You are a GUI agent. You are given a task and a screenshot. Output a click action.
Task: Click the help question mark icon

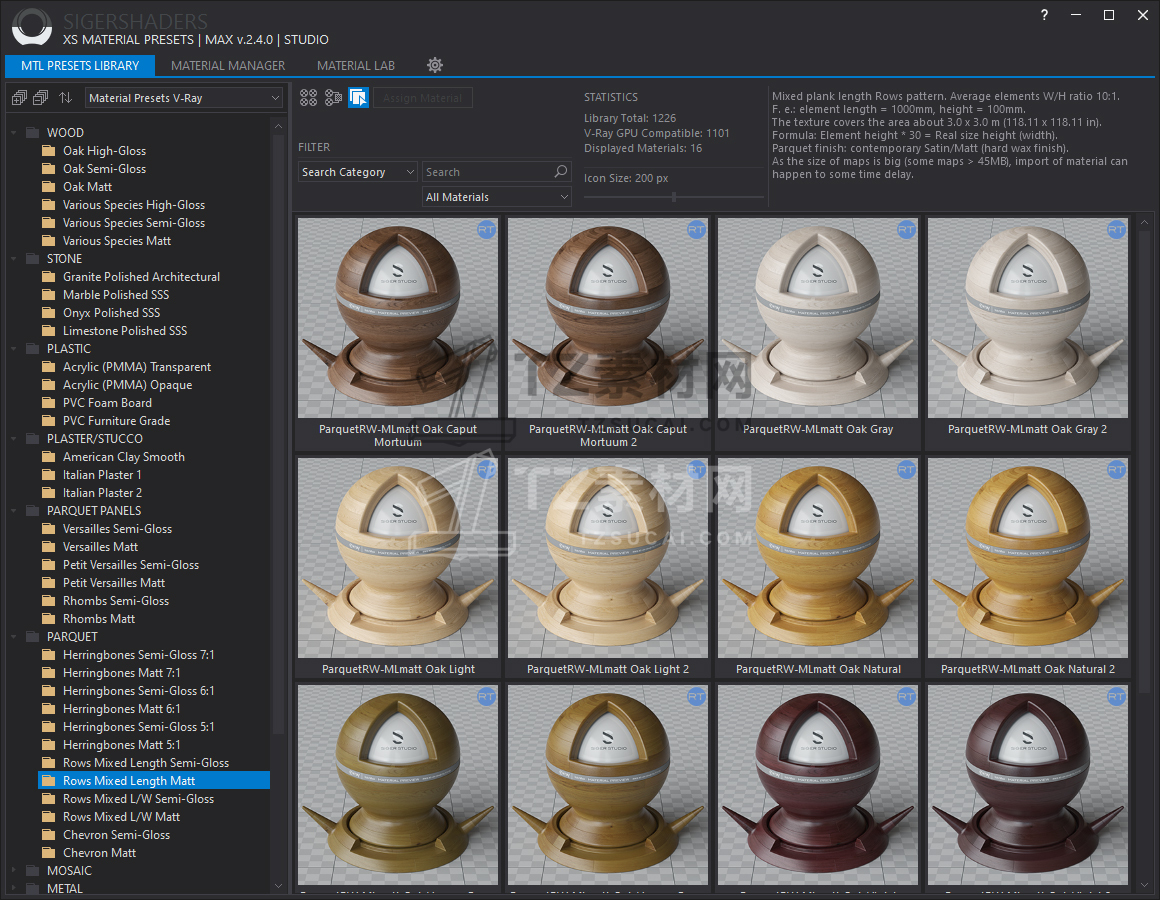click(1044, 15)
